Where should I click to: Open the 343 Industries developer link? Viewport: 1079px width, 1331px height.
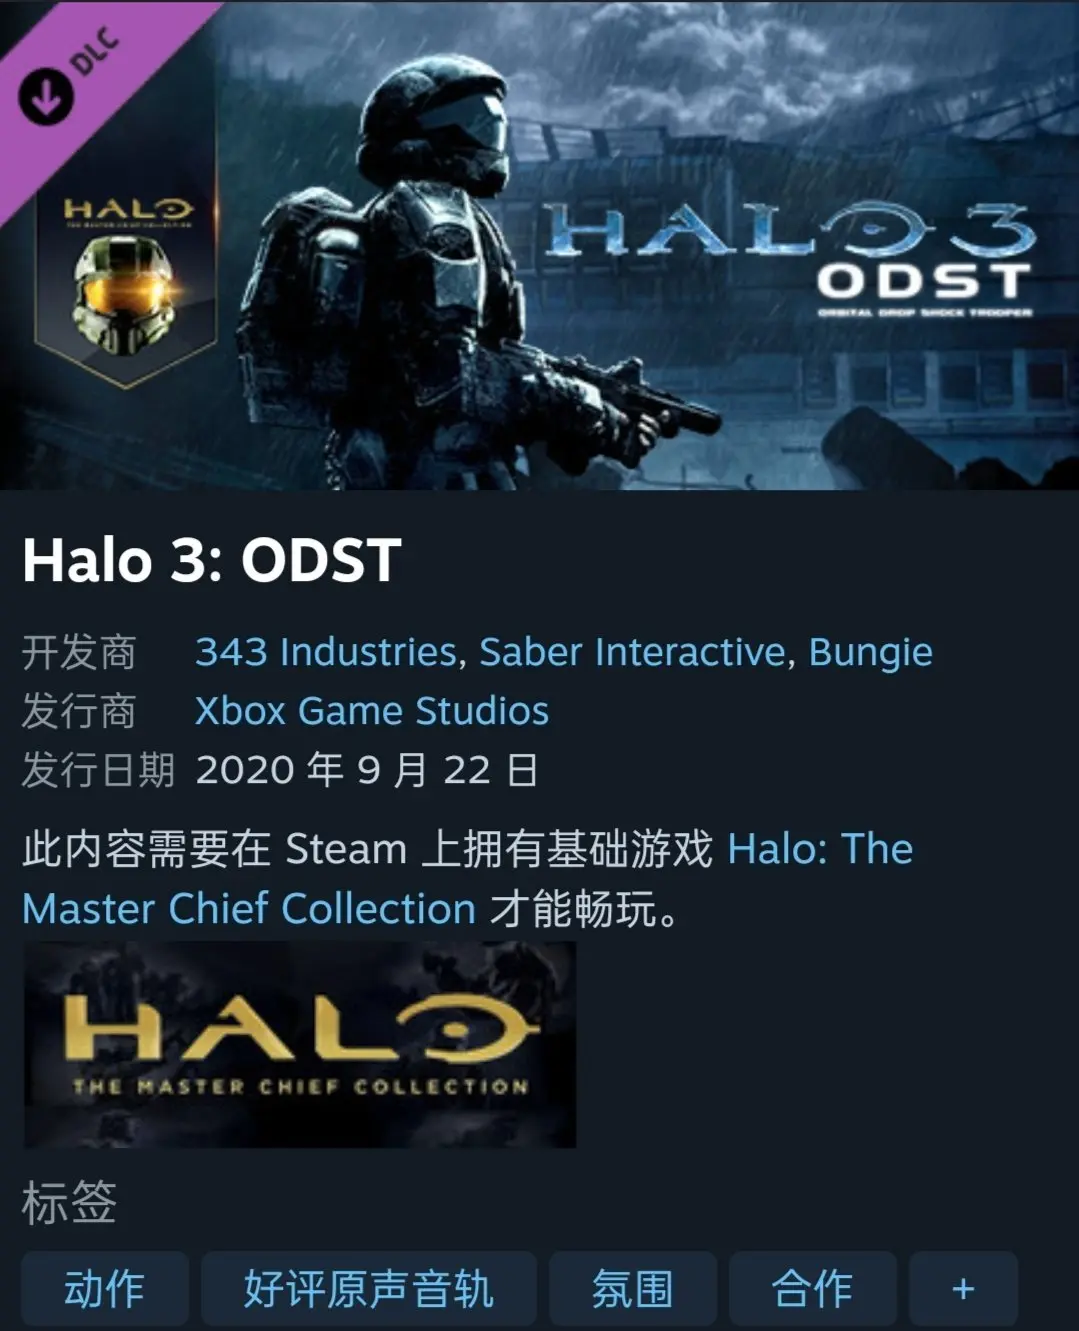tap(325, 652)
